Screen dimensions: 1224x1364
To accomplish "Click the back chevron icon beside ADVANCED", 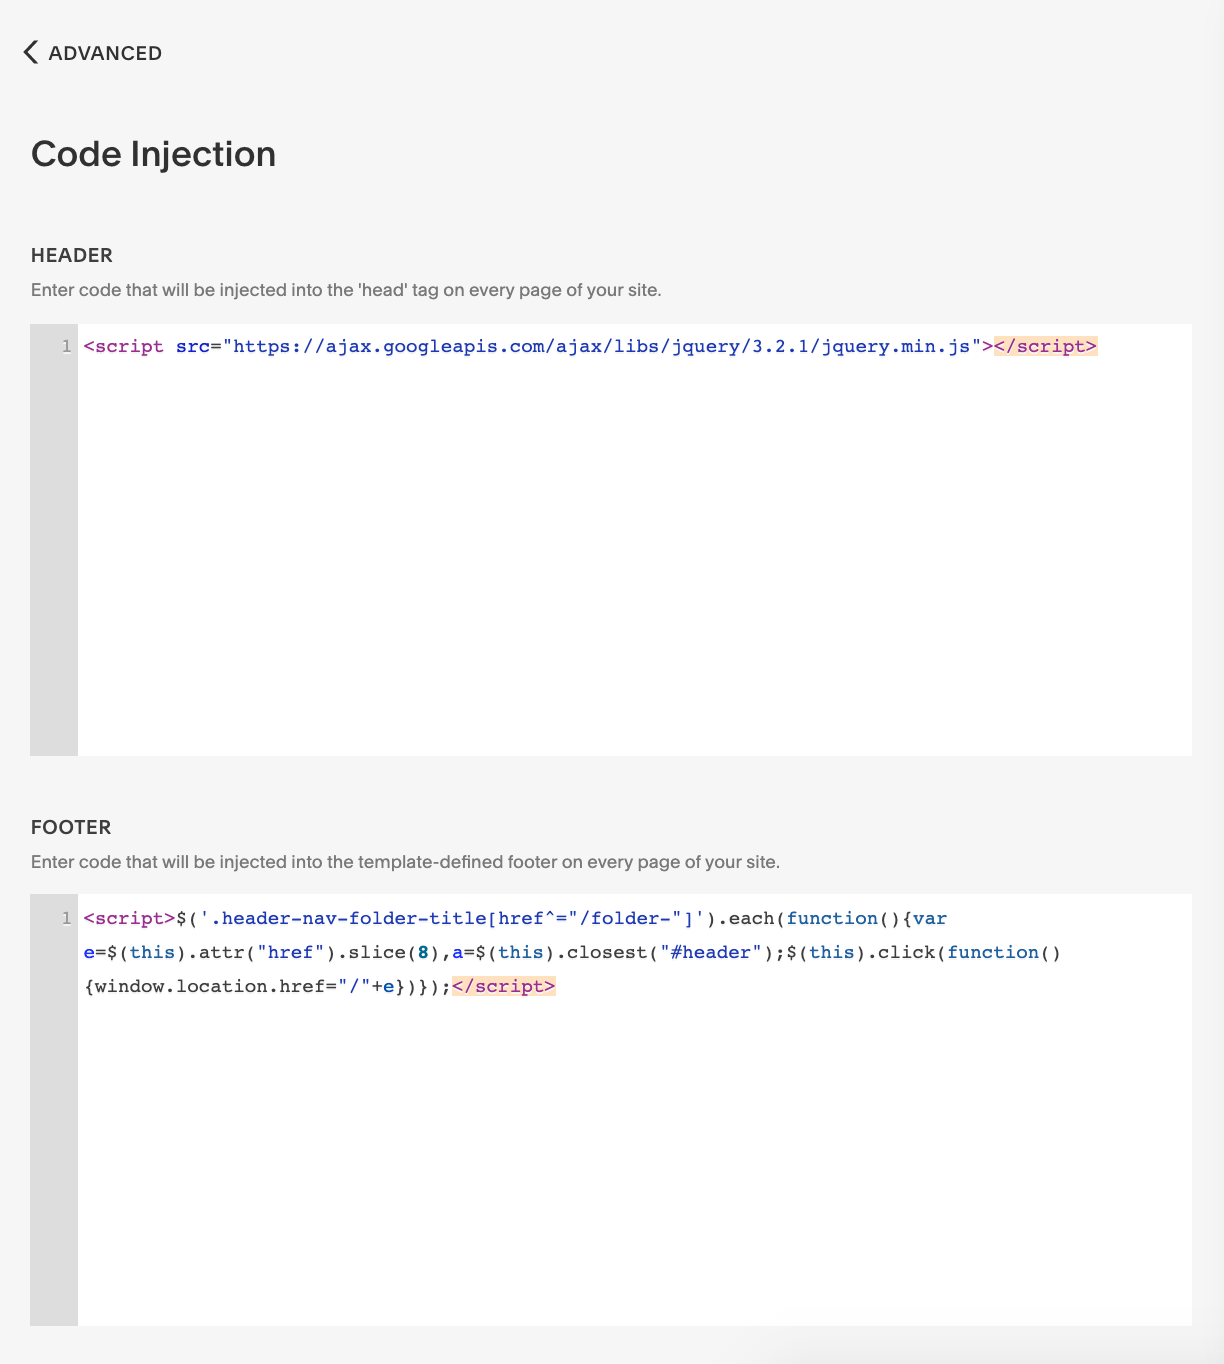I will click(x=28, y=52).
